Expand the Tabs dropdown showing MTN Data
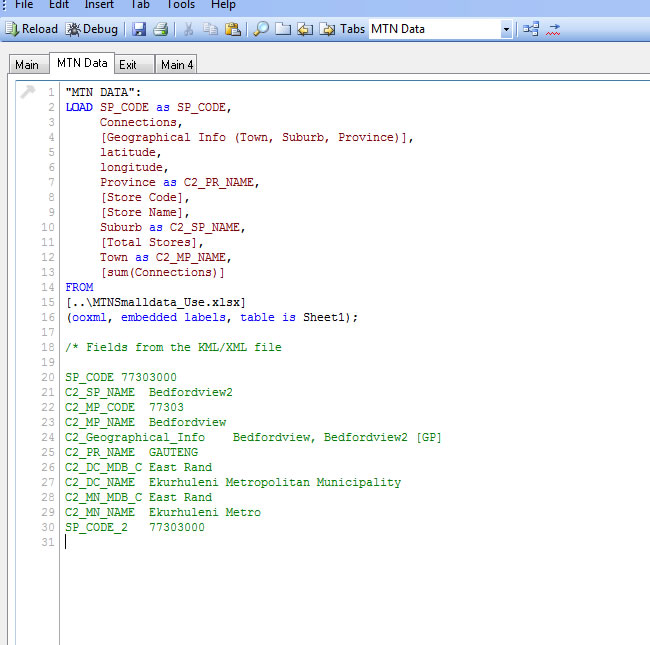Screen dimensions: 650x645 click(x=506, y=29)
